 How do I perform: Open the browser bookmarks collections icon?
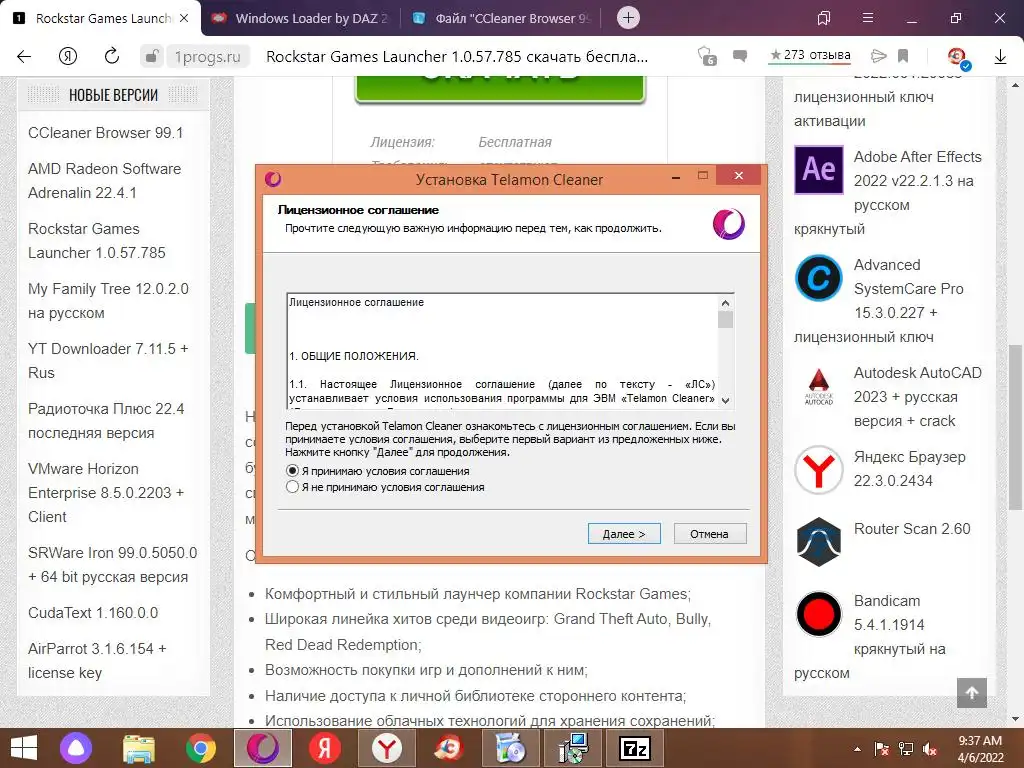[824, 18]
